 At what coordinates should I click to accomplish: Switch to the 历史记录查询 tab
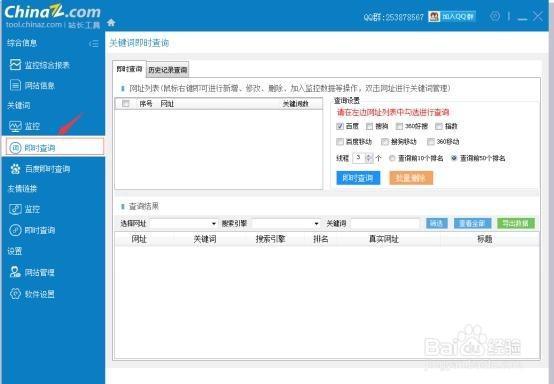[167, 70]
